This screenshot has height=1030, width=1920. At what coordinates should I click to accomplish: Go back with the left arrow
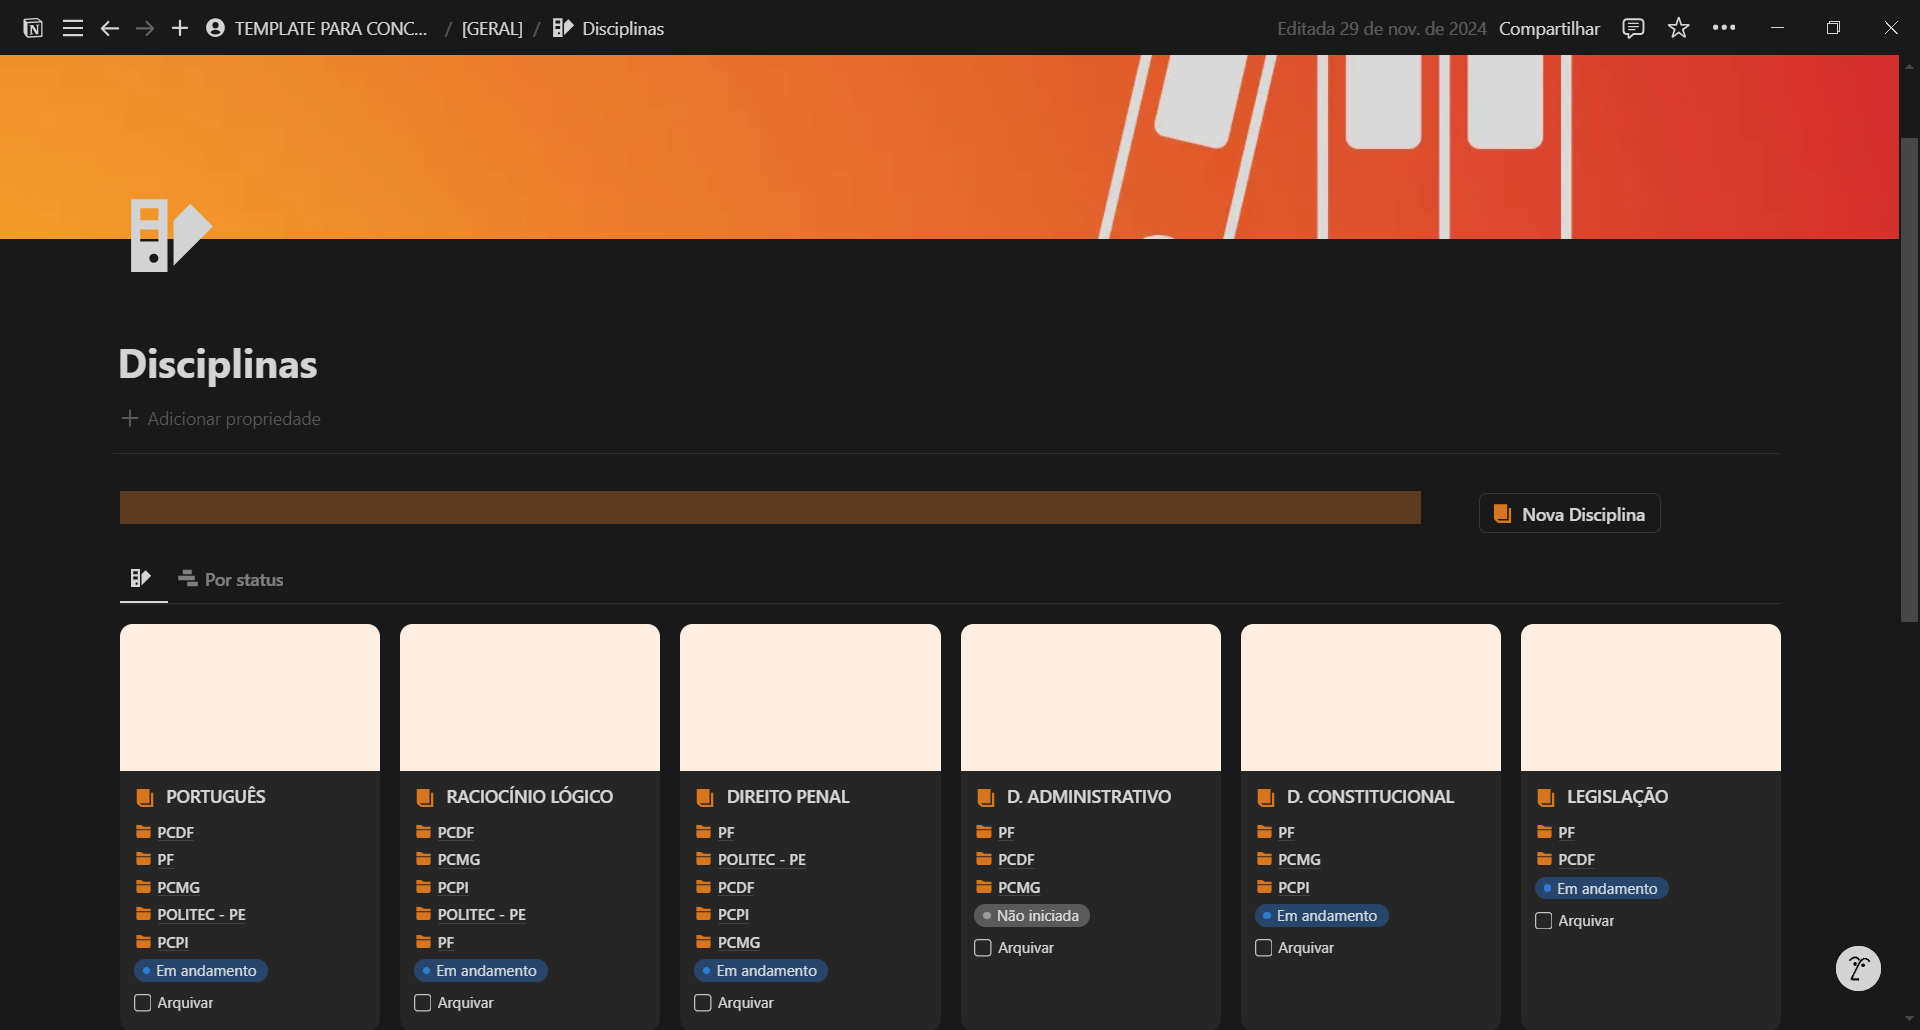(x=110, y=28)
